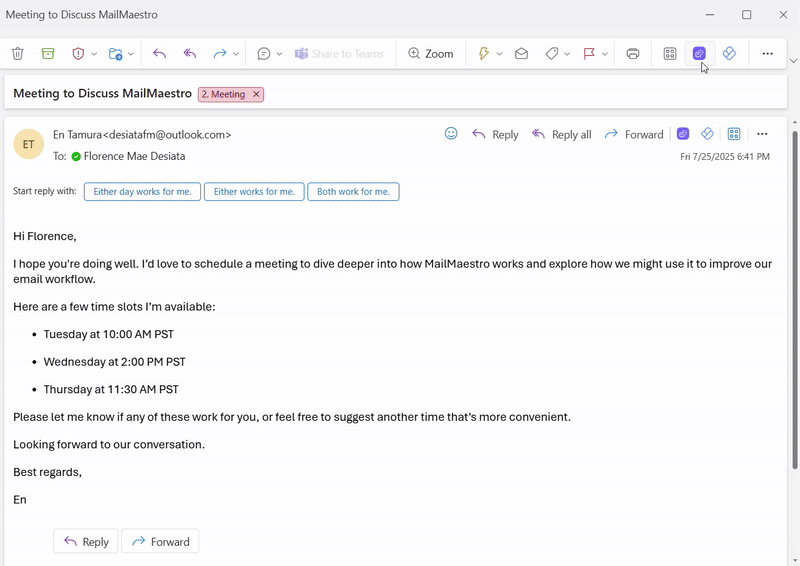Click the Reply button below the message
Image resolution: width=800 pixels, height=566 pixels.
point(86,542)
